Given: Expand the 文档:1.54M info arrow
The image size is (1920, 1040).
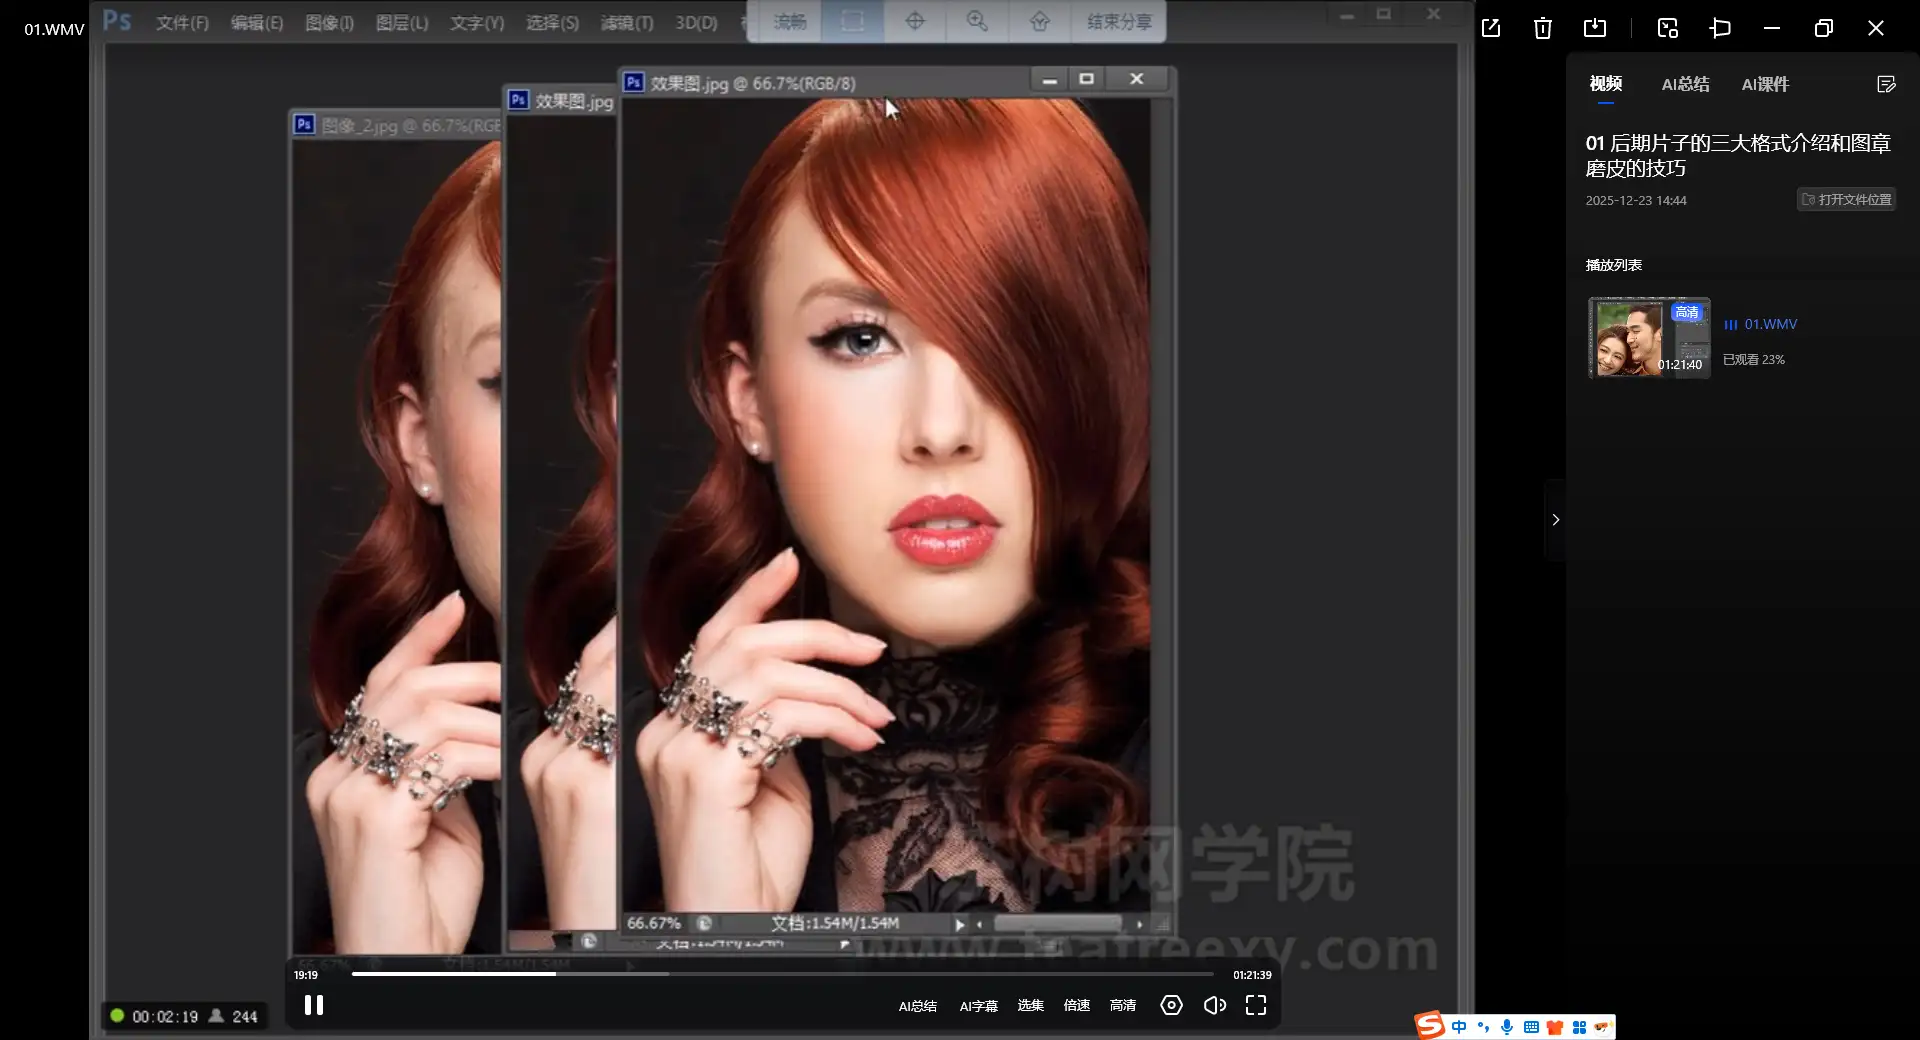Looking at the screenshot, I should [959, 924].
